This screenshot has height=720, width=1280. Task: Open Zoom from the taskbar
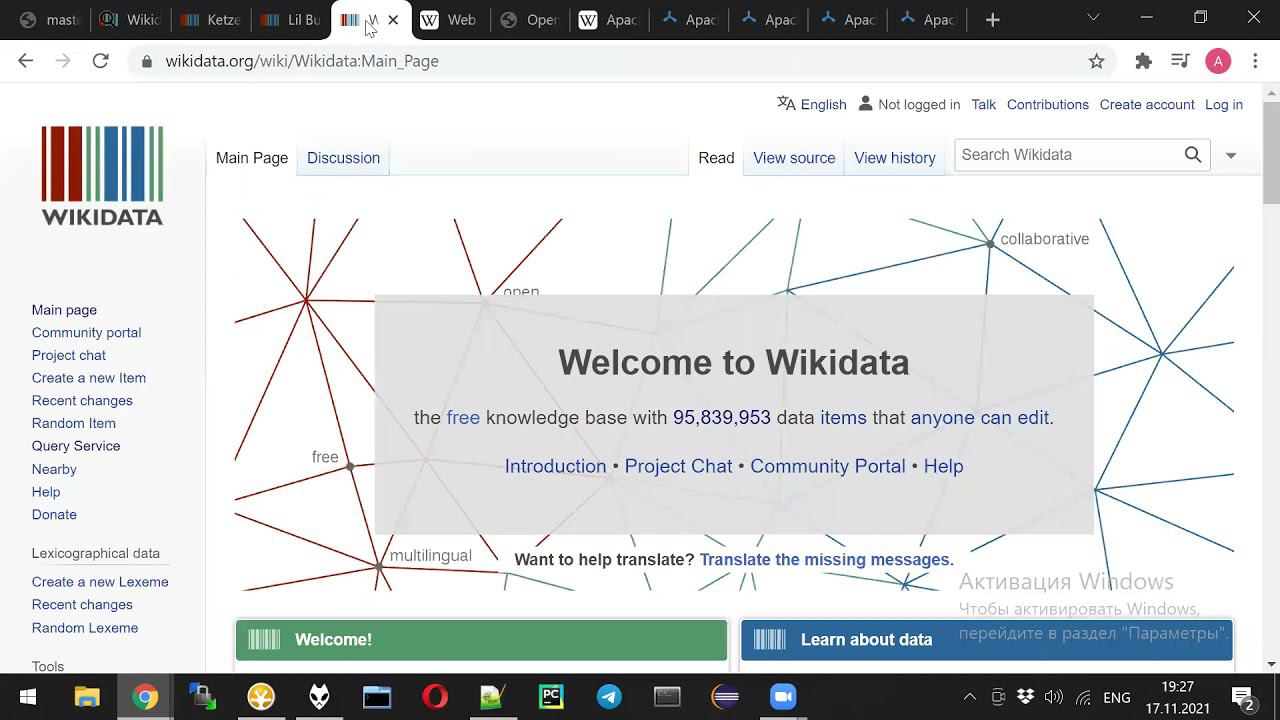click(783, 696)
